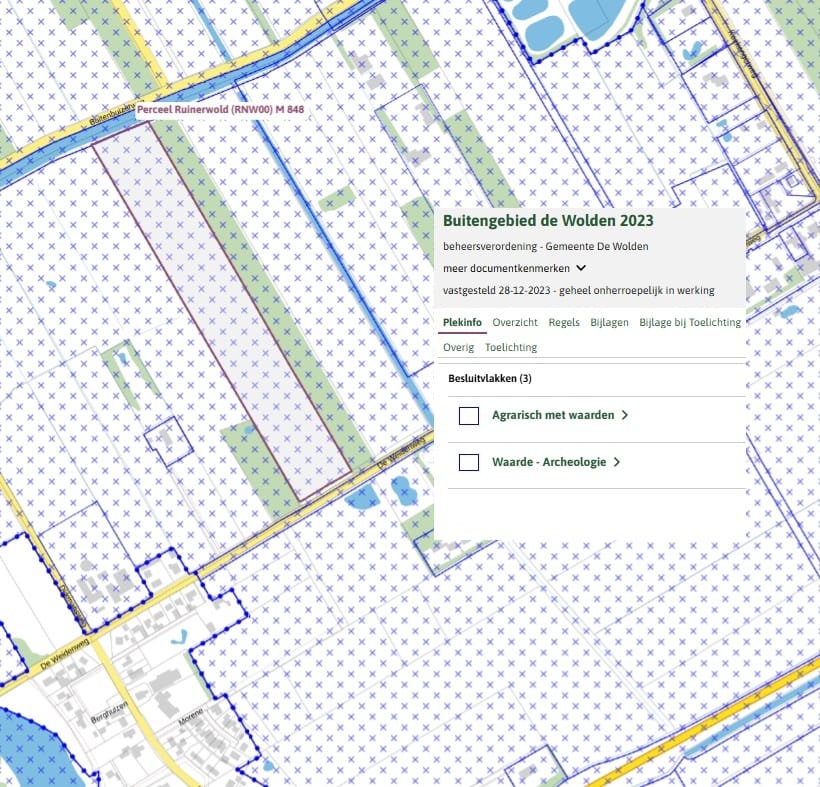Select the Overig tab

pyautogui.click(x=458, y=348)
